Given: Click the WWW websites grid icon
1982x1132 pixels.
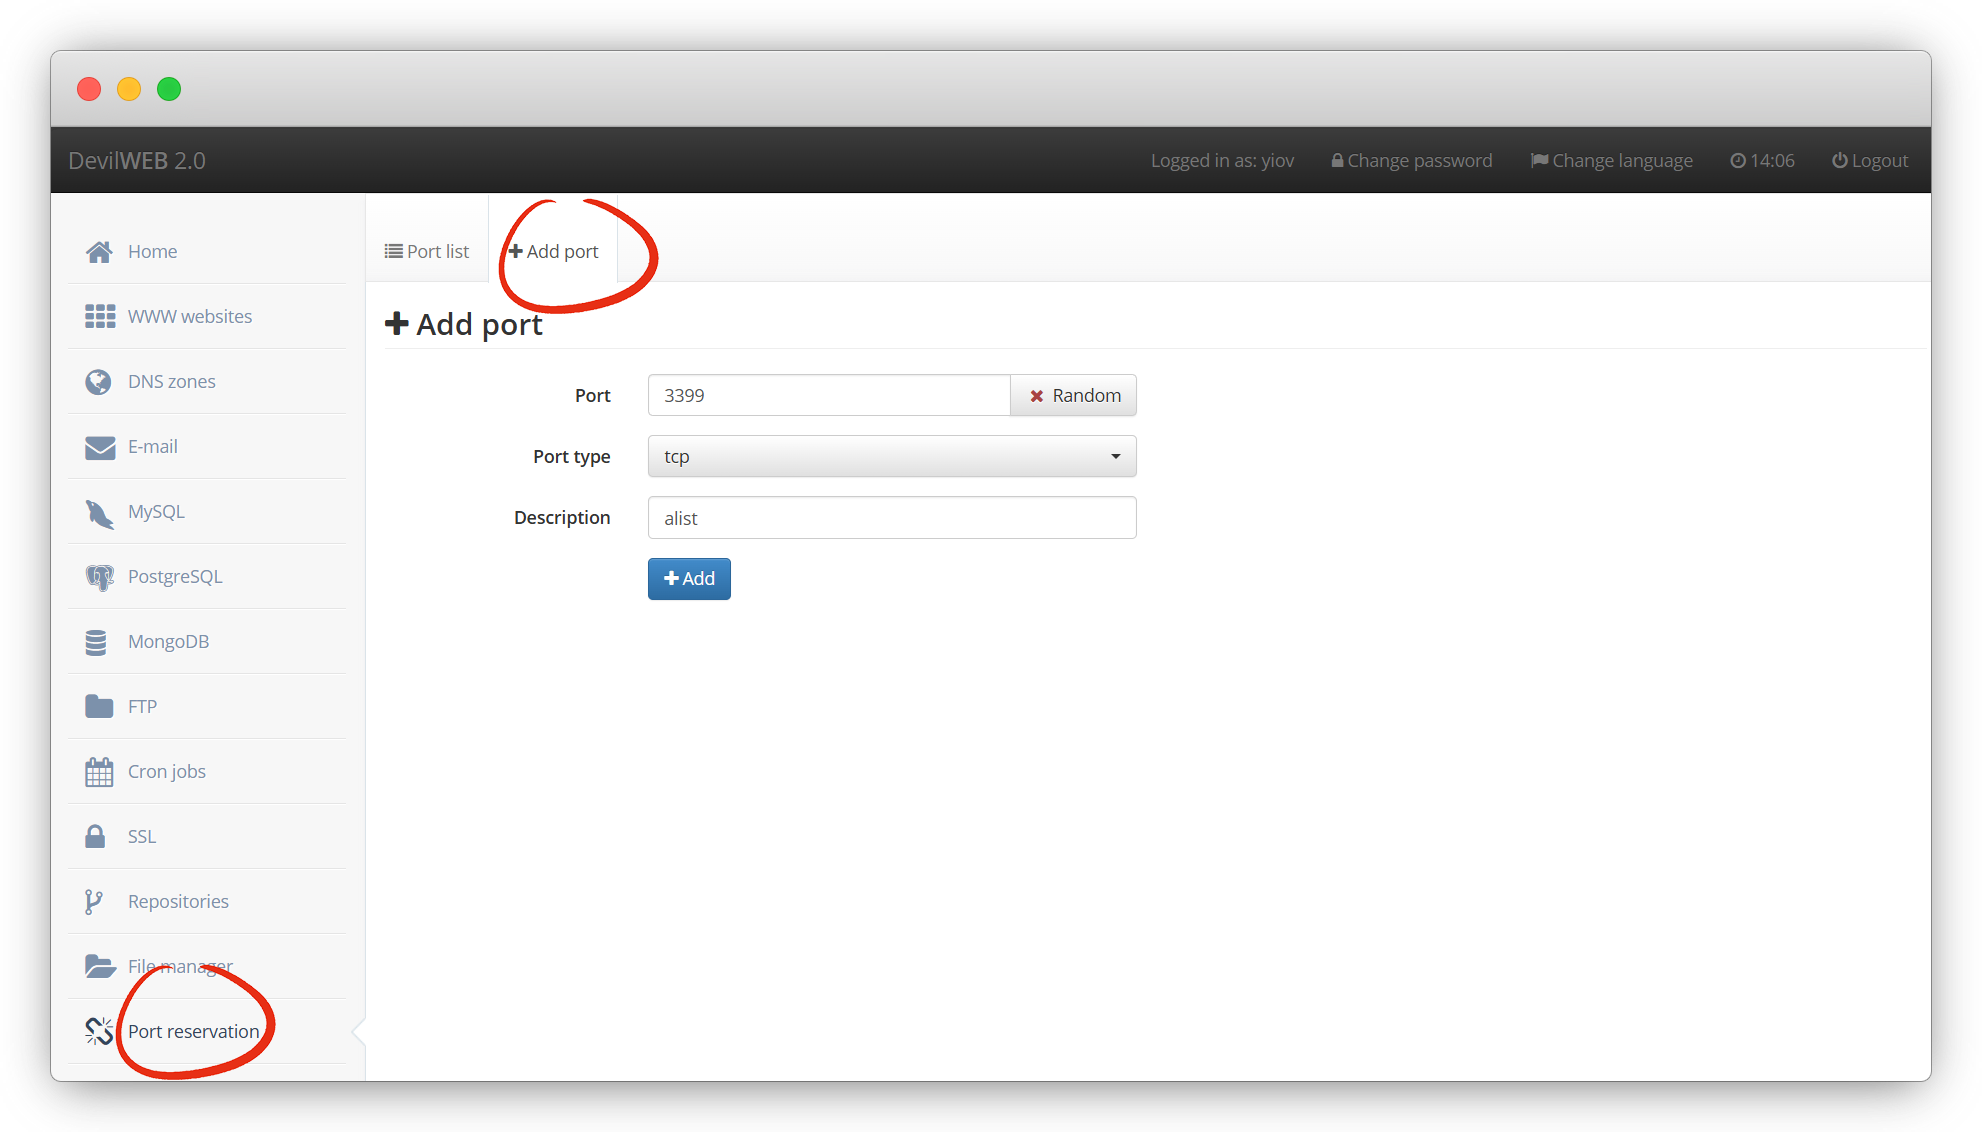Looking at the screenshot, I should click(x=99, y=317).
